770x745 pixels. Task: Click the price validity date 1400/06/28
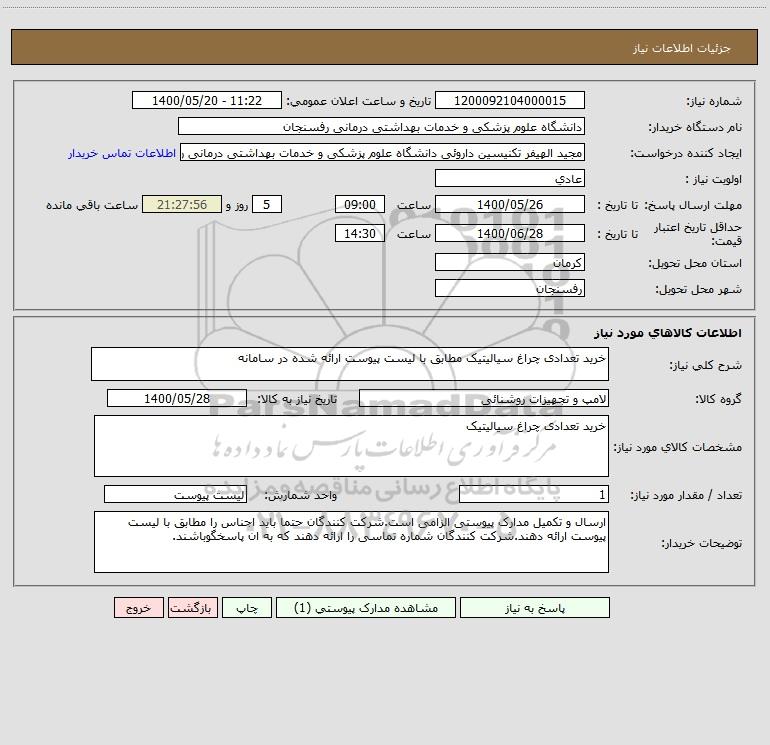tap(510, 233)
